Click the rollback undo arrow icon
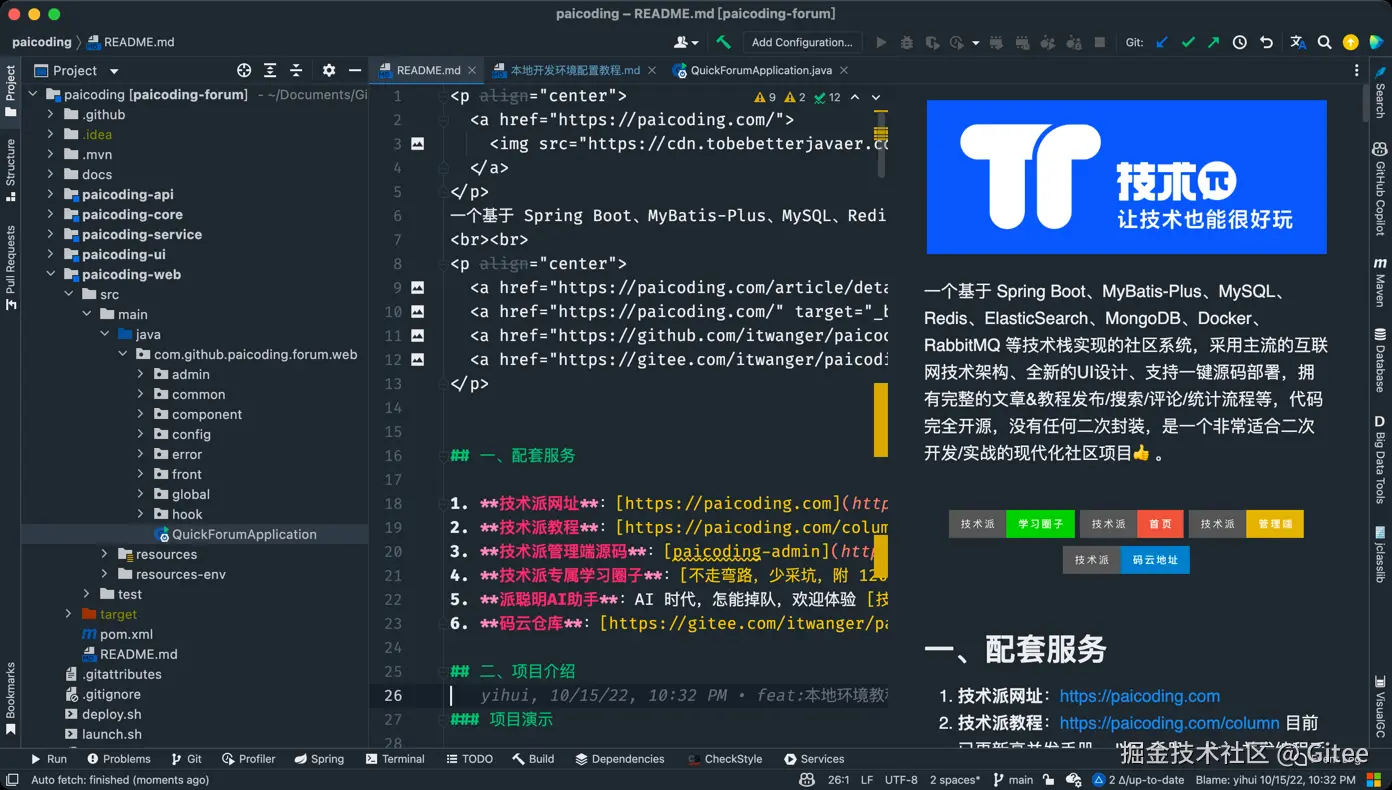 pos(1266,42)
